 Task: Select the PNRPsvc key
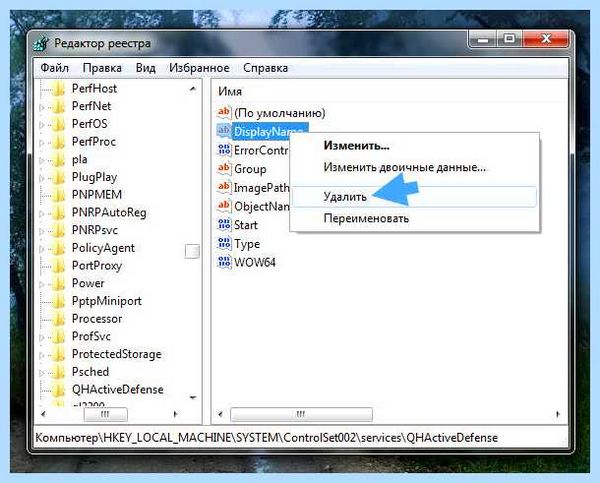coord(95,230)
